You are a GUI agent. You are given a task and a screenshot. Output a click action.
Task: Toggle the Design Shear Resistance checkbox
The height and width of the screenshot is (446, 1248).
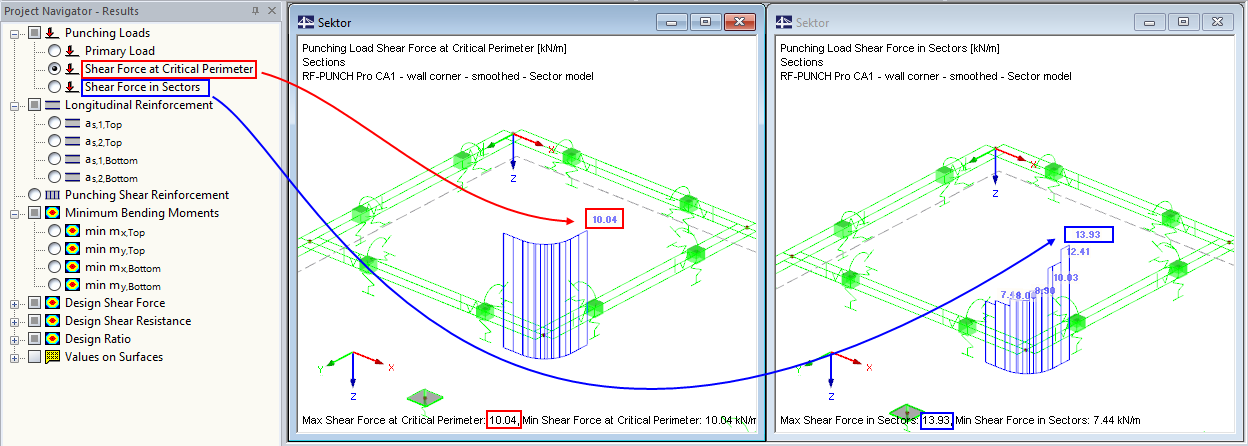tap(35, 321)
